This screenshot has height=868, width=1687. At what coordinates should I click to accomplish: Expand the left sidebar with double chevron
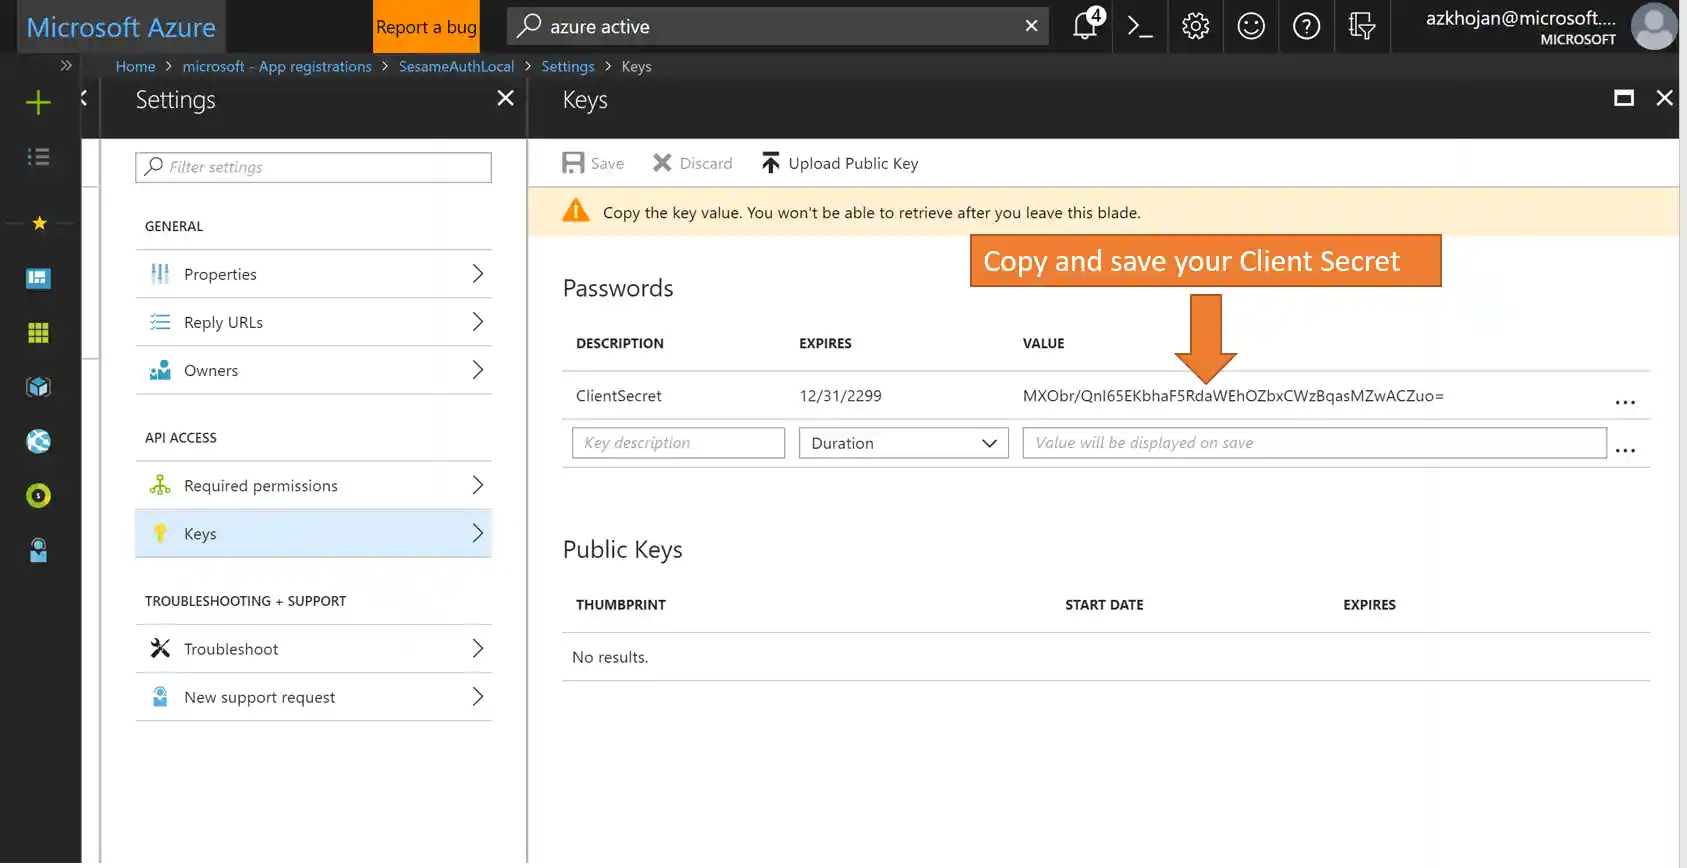(66, 66)
